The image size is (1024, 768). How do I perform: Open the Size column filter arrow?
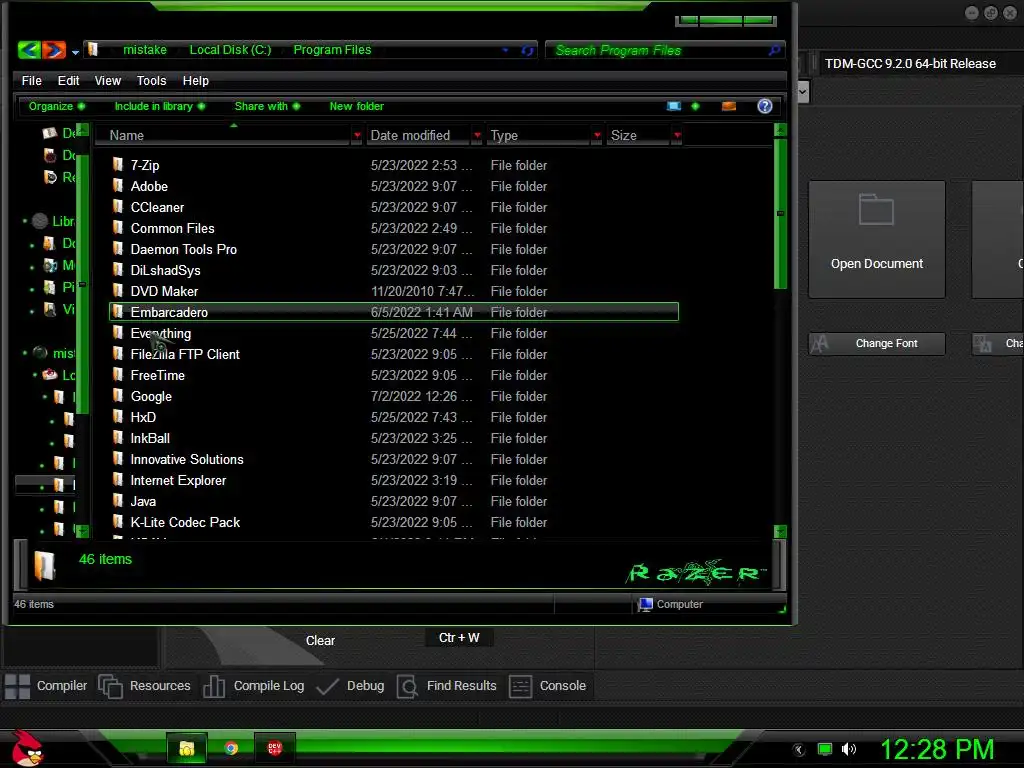(x=677, y=135)
